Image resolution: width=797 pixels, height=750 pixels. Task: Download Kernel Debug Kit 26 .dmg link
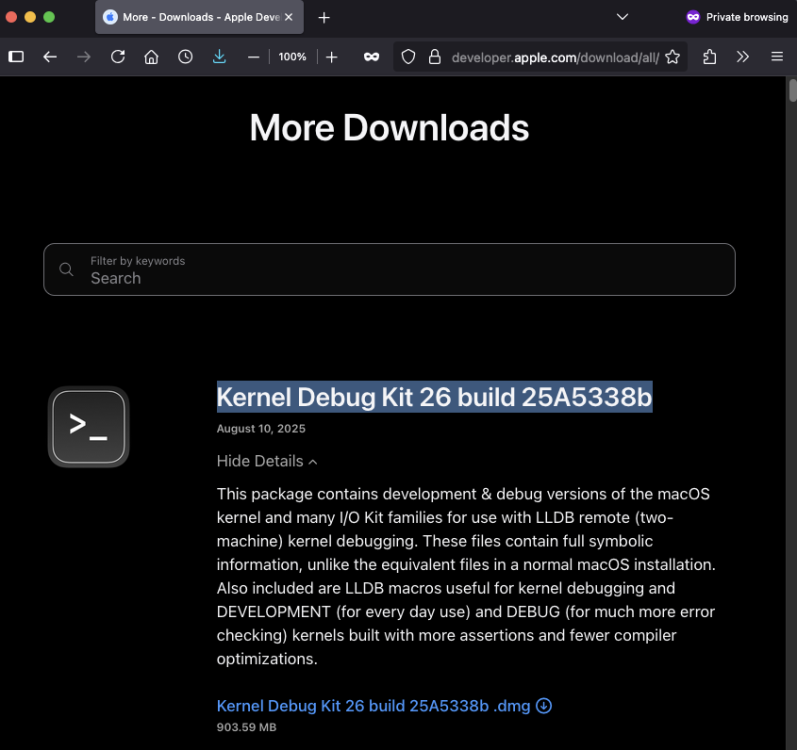[x=374, y=706]
